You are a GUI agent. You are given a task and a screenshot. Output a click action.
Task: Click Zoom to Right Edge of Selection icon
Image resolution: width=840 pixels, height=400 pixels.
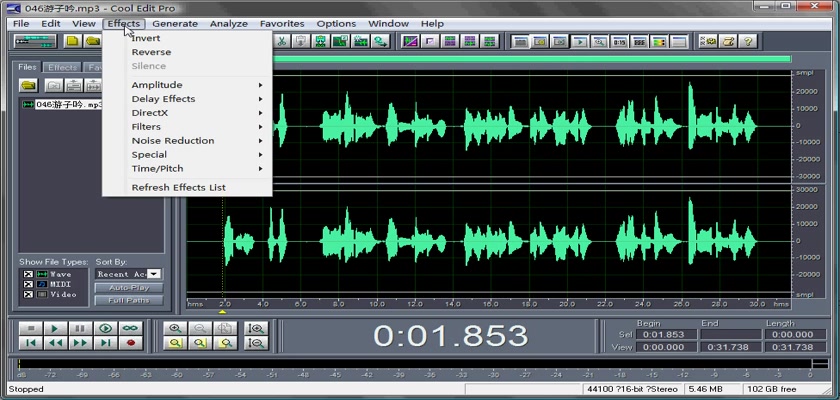(x=224, y=343)
